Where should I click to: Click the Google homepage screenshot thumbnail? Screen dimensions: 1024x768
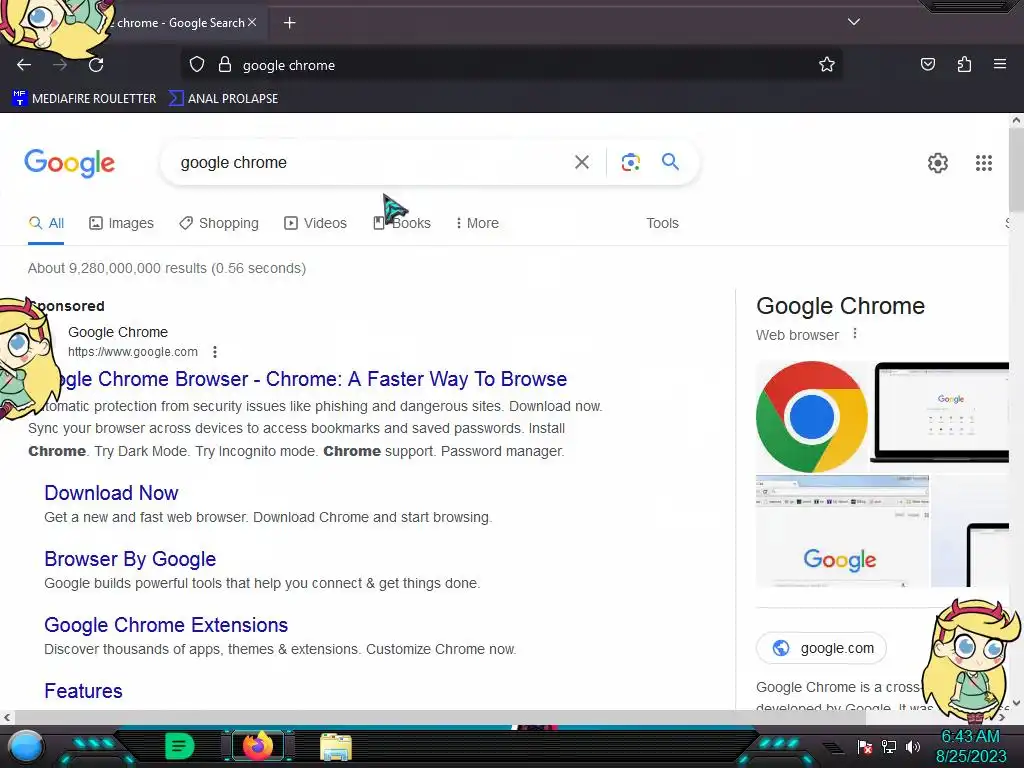coord(842,532)
